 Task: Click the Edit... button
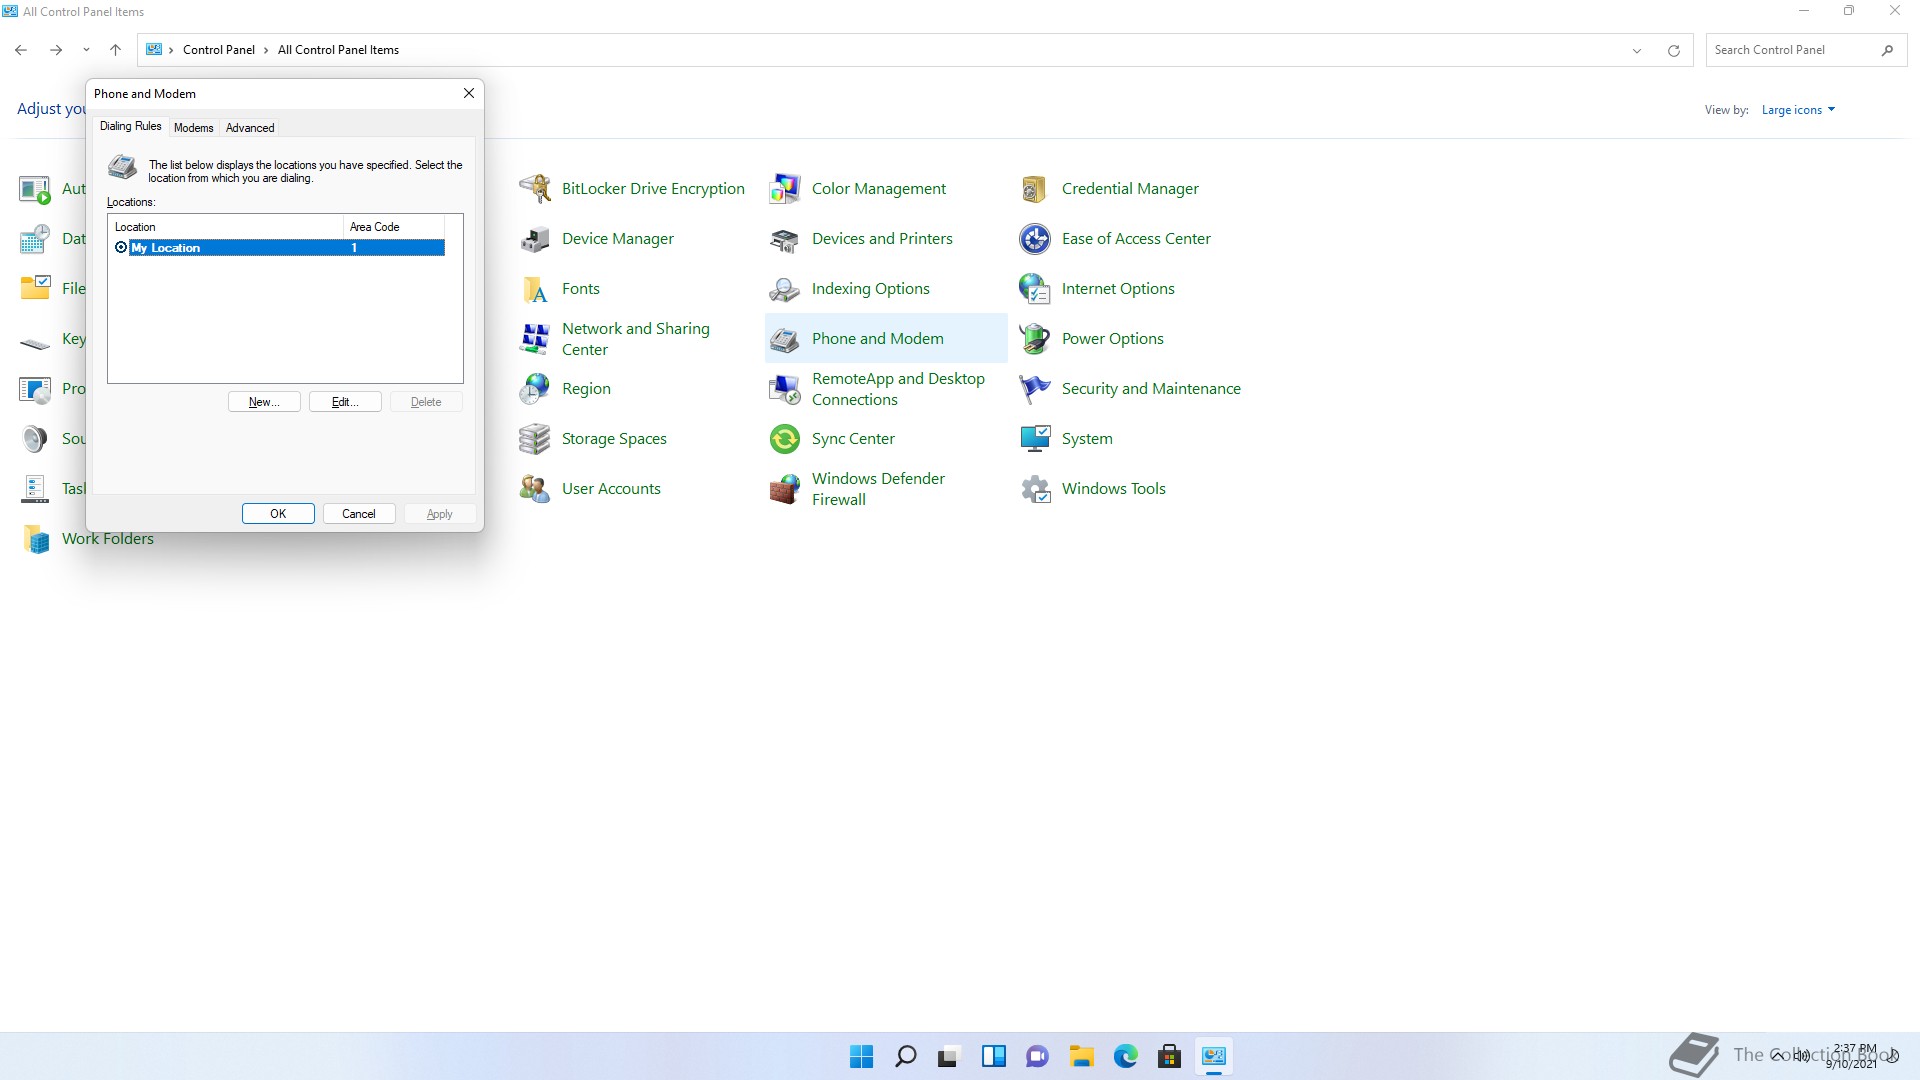[345, 402]
